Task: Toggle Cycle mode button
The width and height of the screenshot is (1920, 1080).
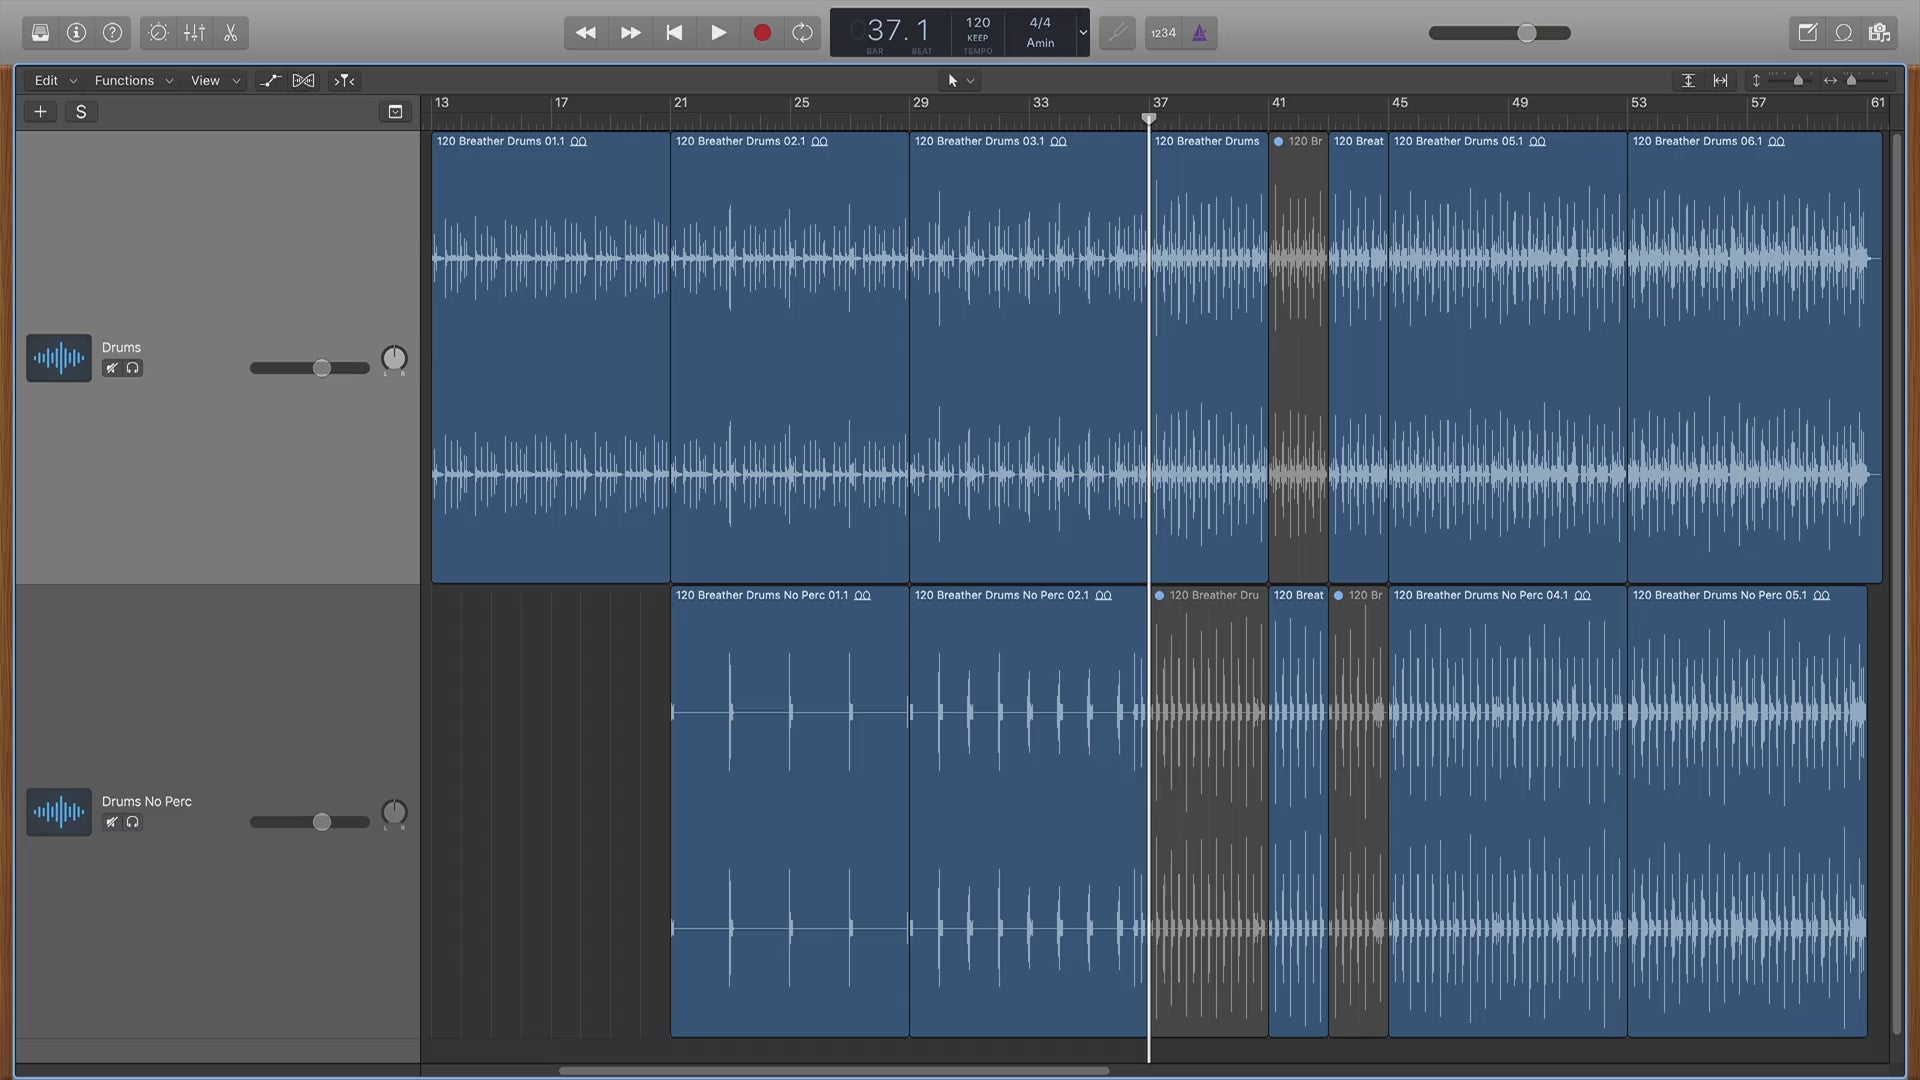Action: pyautogui.click(x=802, y=33)
